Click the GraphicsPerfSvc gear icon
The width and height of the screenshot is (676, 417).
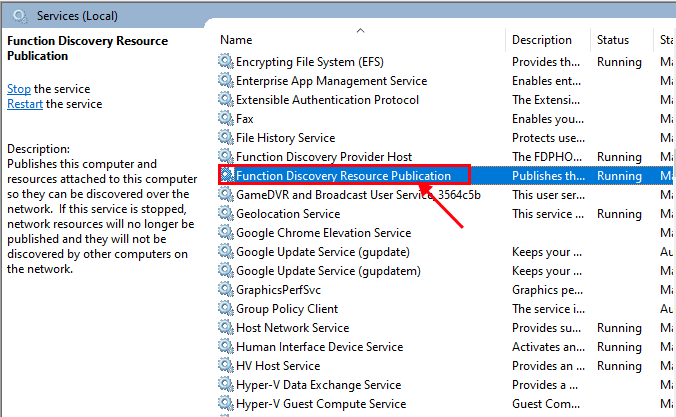tap(226, 290)
